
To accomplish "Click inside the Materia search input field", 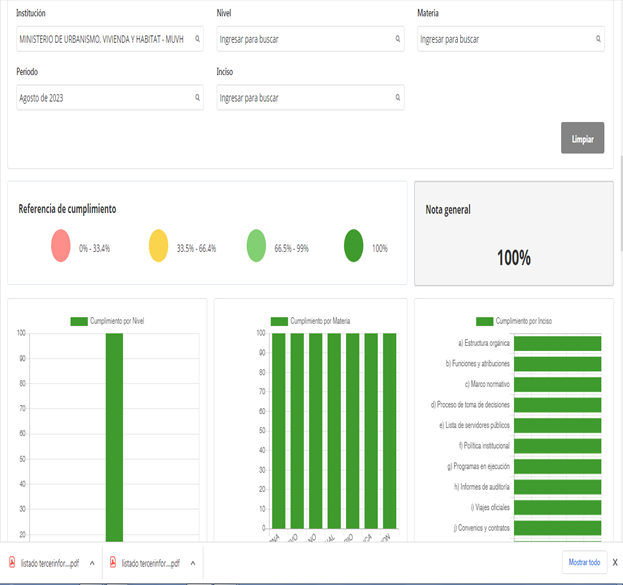I will click(505, 39).
